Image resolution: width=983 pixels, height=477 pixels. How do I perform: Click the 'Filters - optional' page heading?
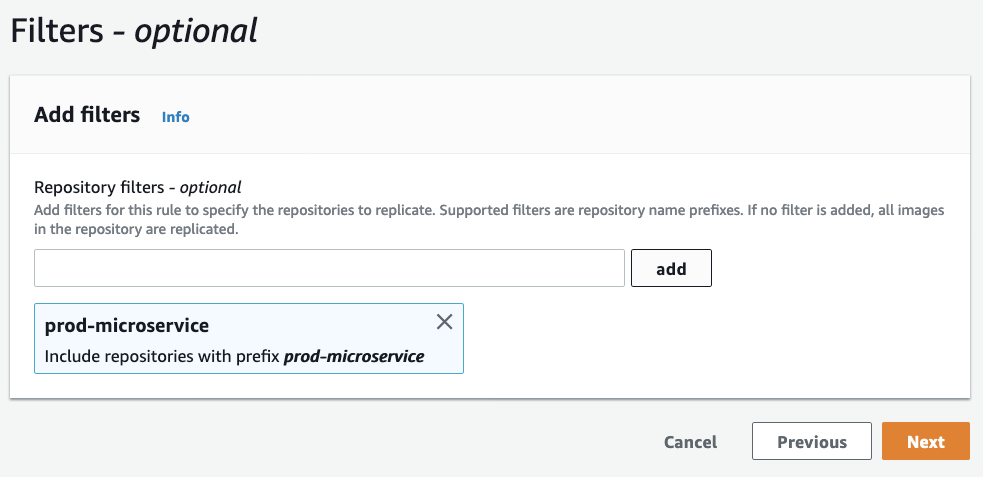(133, 31)
